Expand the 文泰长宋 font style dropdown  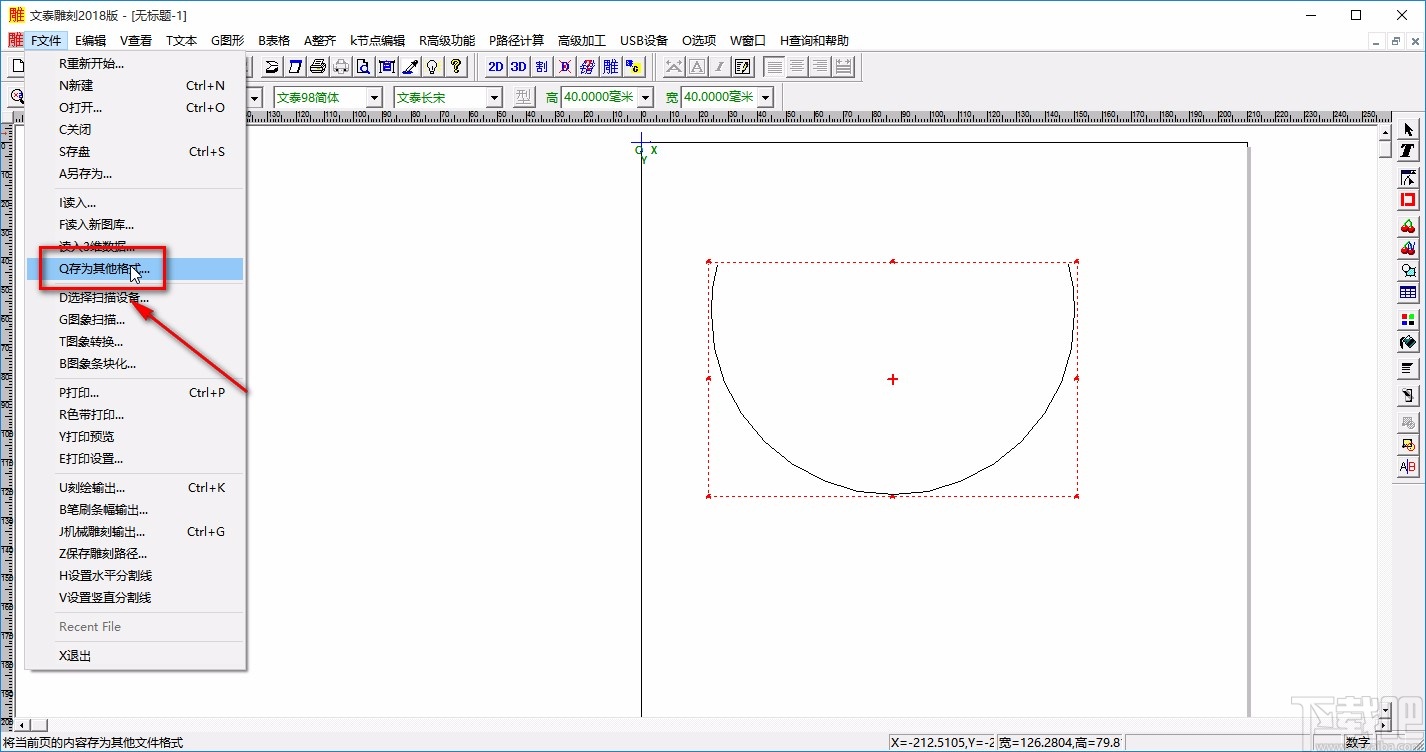(x=493, y=97)
